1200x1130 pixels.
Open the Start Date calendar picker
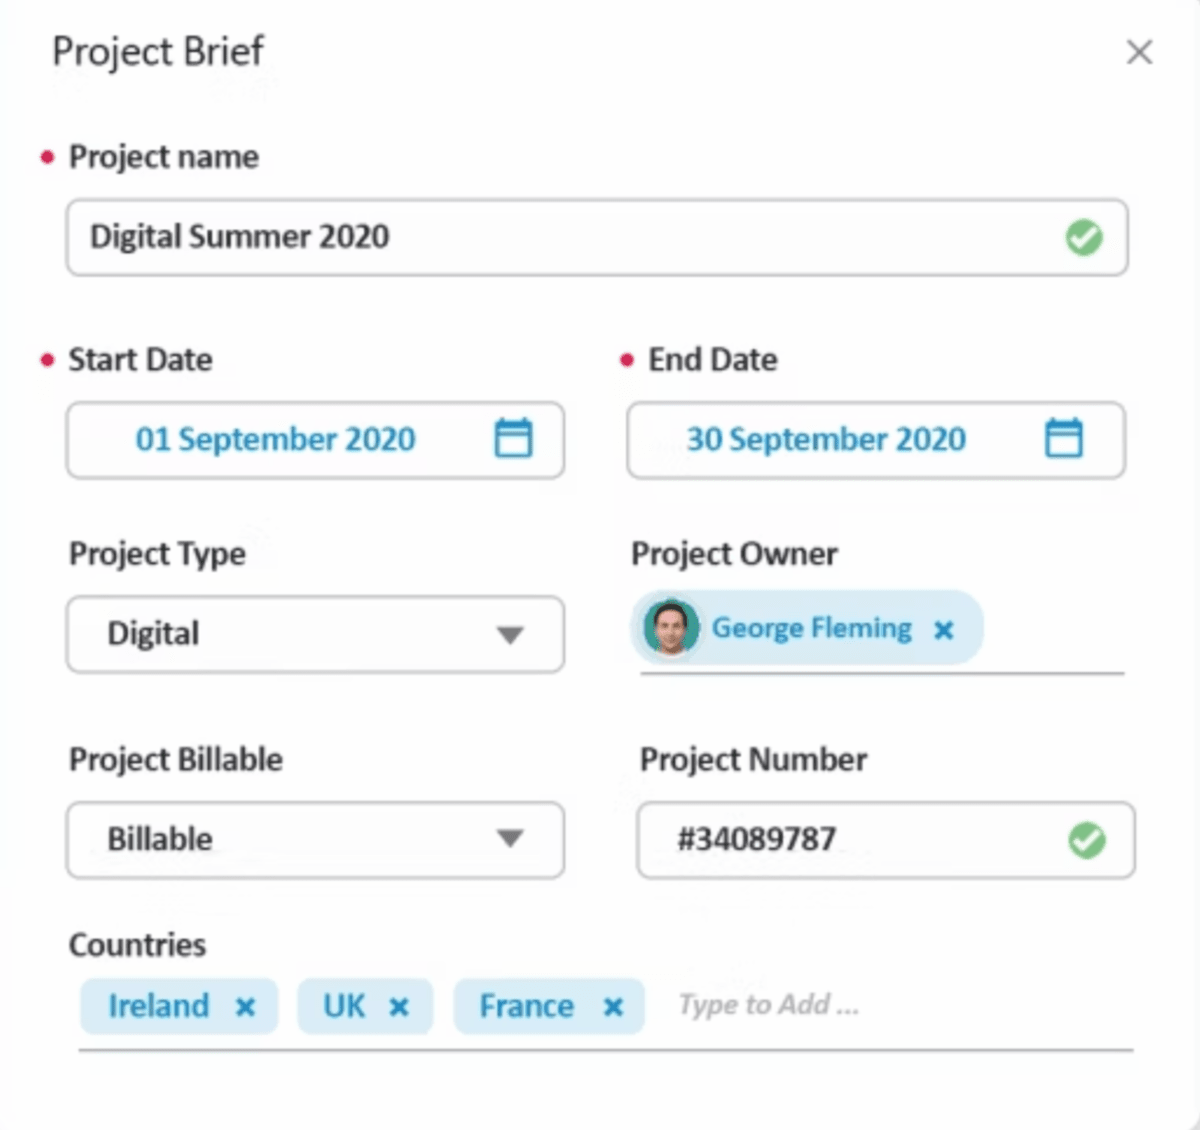click(513, 438)
